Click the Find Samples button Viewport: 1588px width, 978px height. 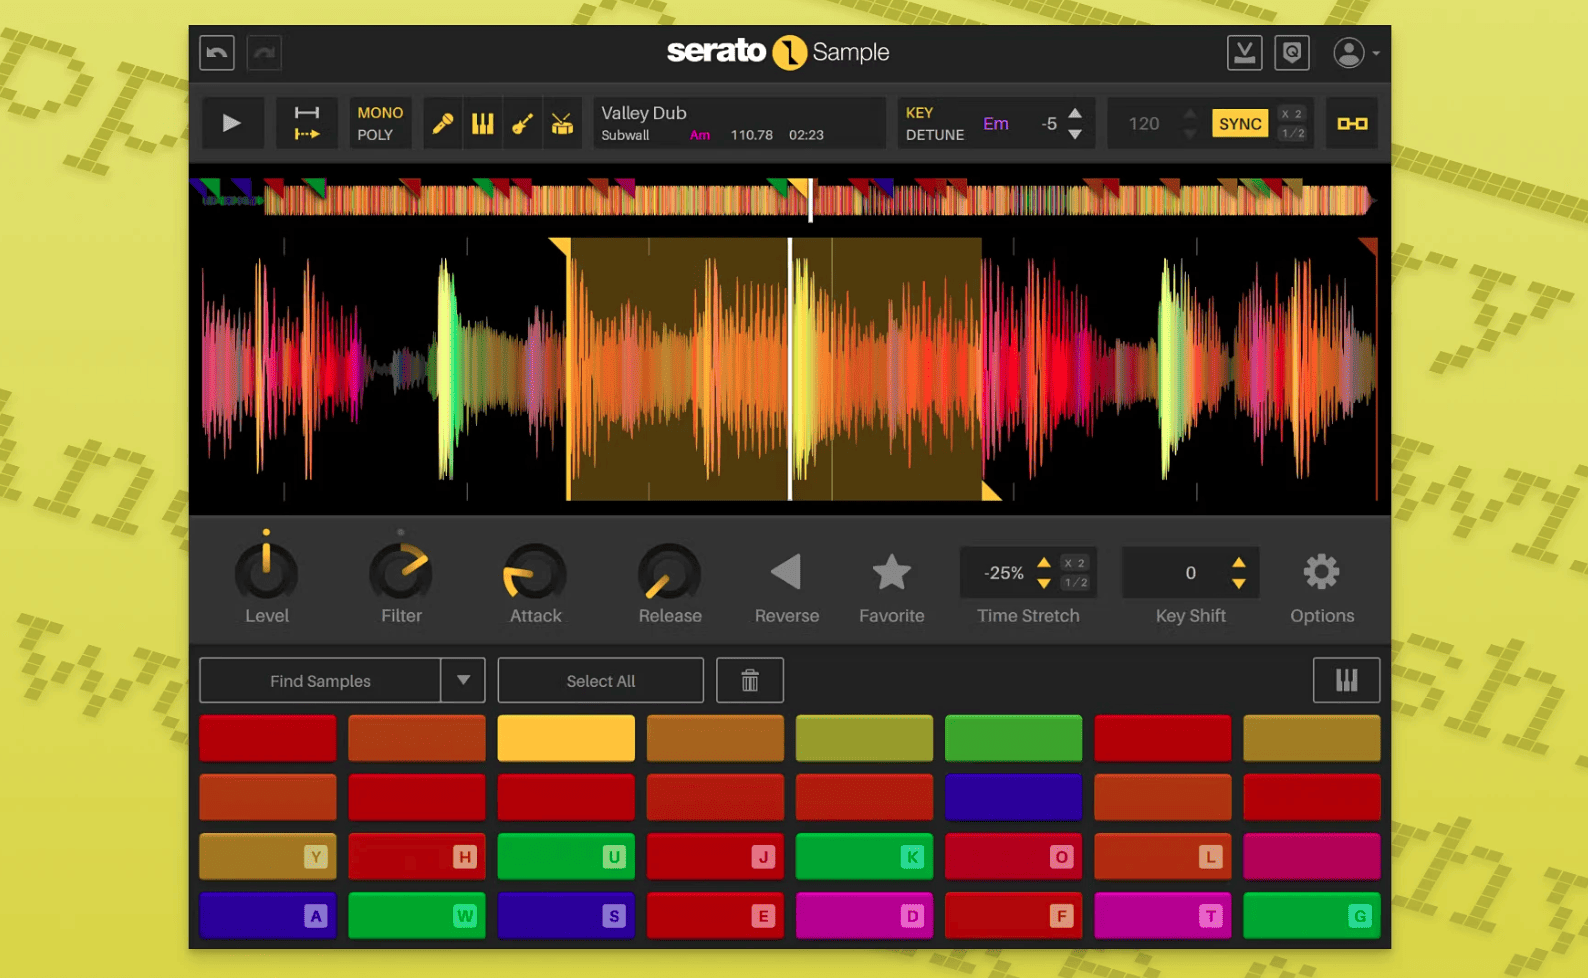pyautogui.click(x=320, y=681)
